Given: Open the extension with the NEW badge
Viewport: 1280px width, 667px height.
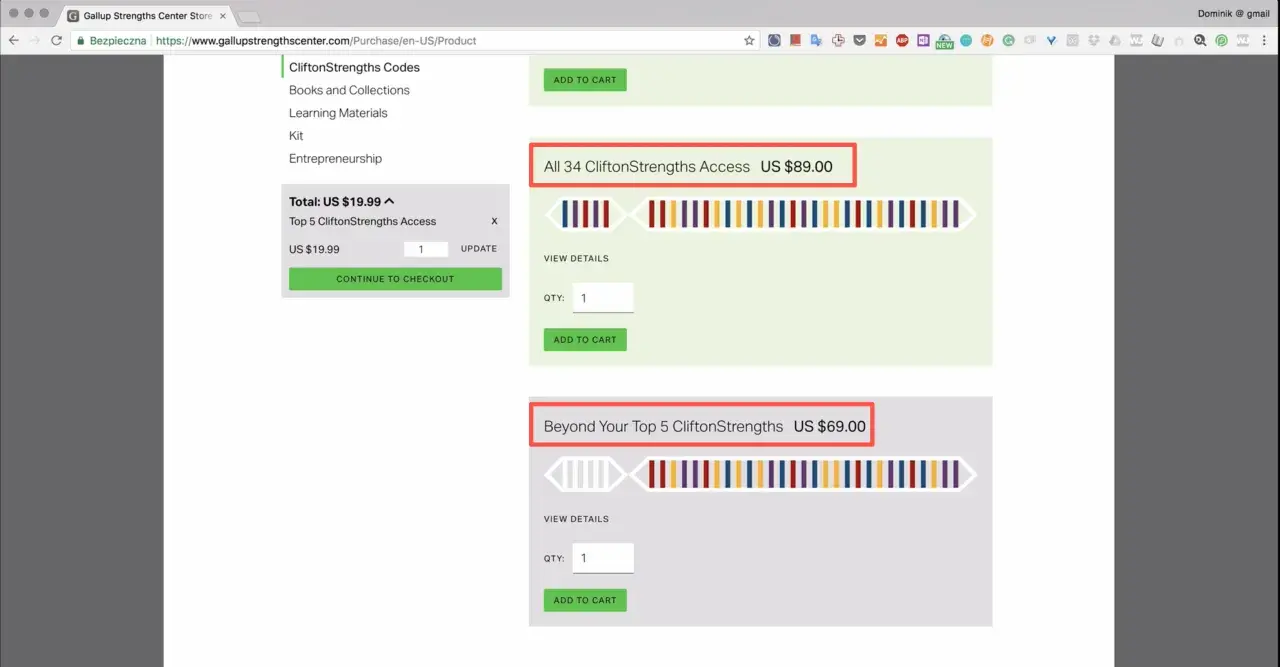Looking at the screenshot, I should pyautogui.click(x=945, y=42).
